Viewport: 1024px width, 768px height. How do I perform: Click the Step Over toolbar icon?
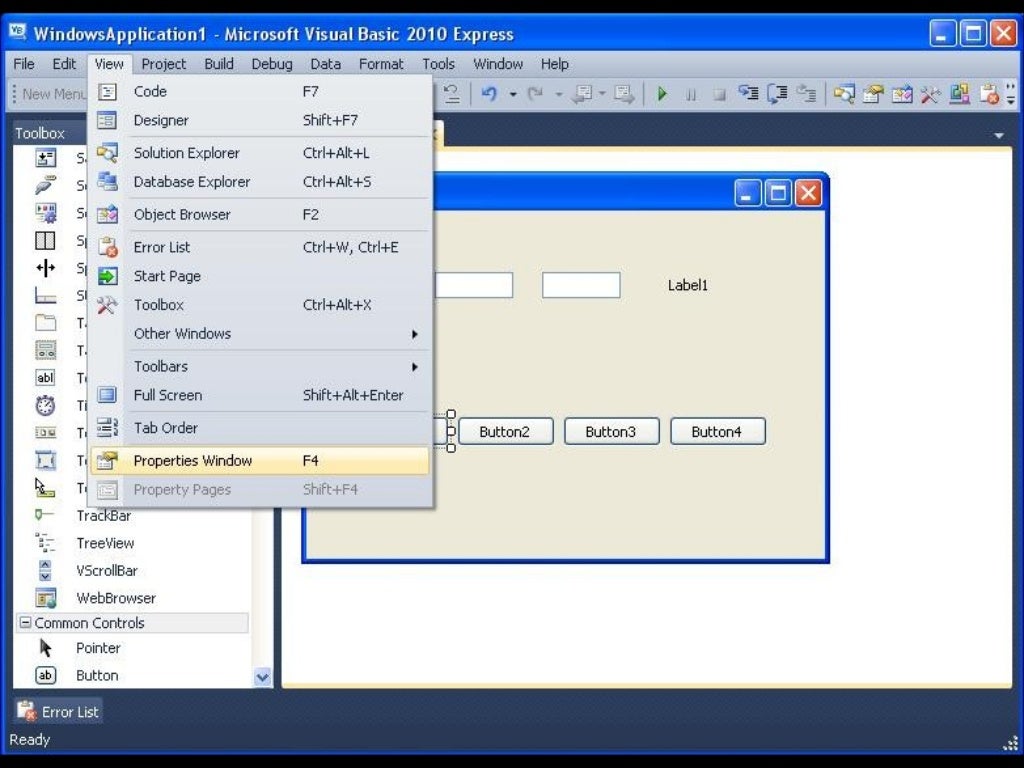[777, 94]
